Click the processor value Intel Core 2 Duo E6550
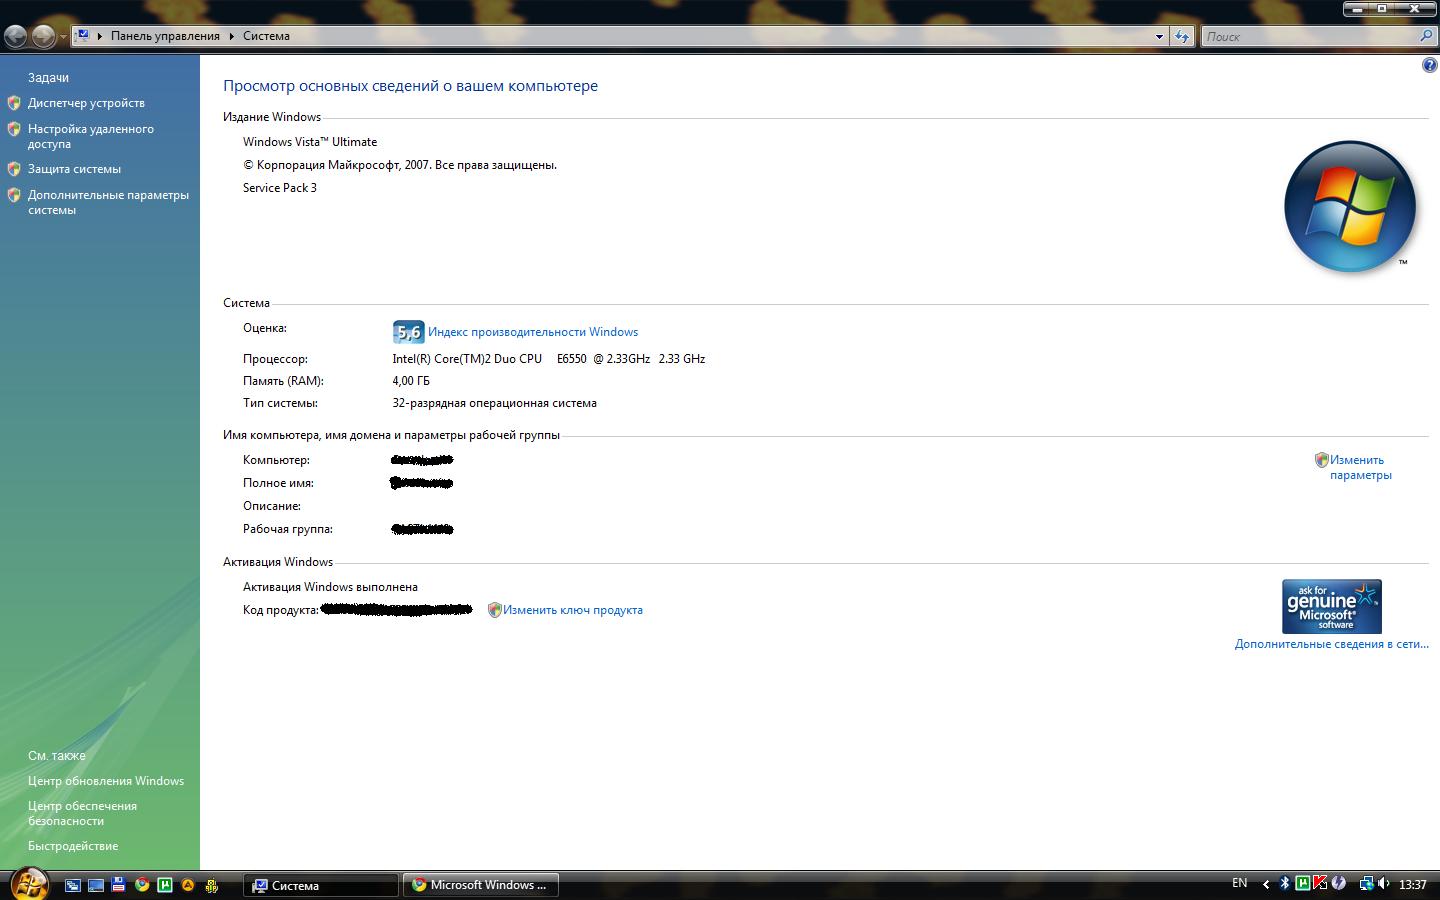Viewport: 1440px width, 900px height. 548,359
